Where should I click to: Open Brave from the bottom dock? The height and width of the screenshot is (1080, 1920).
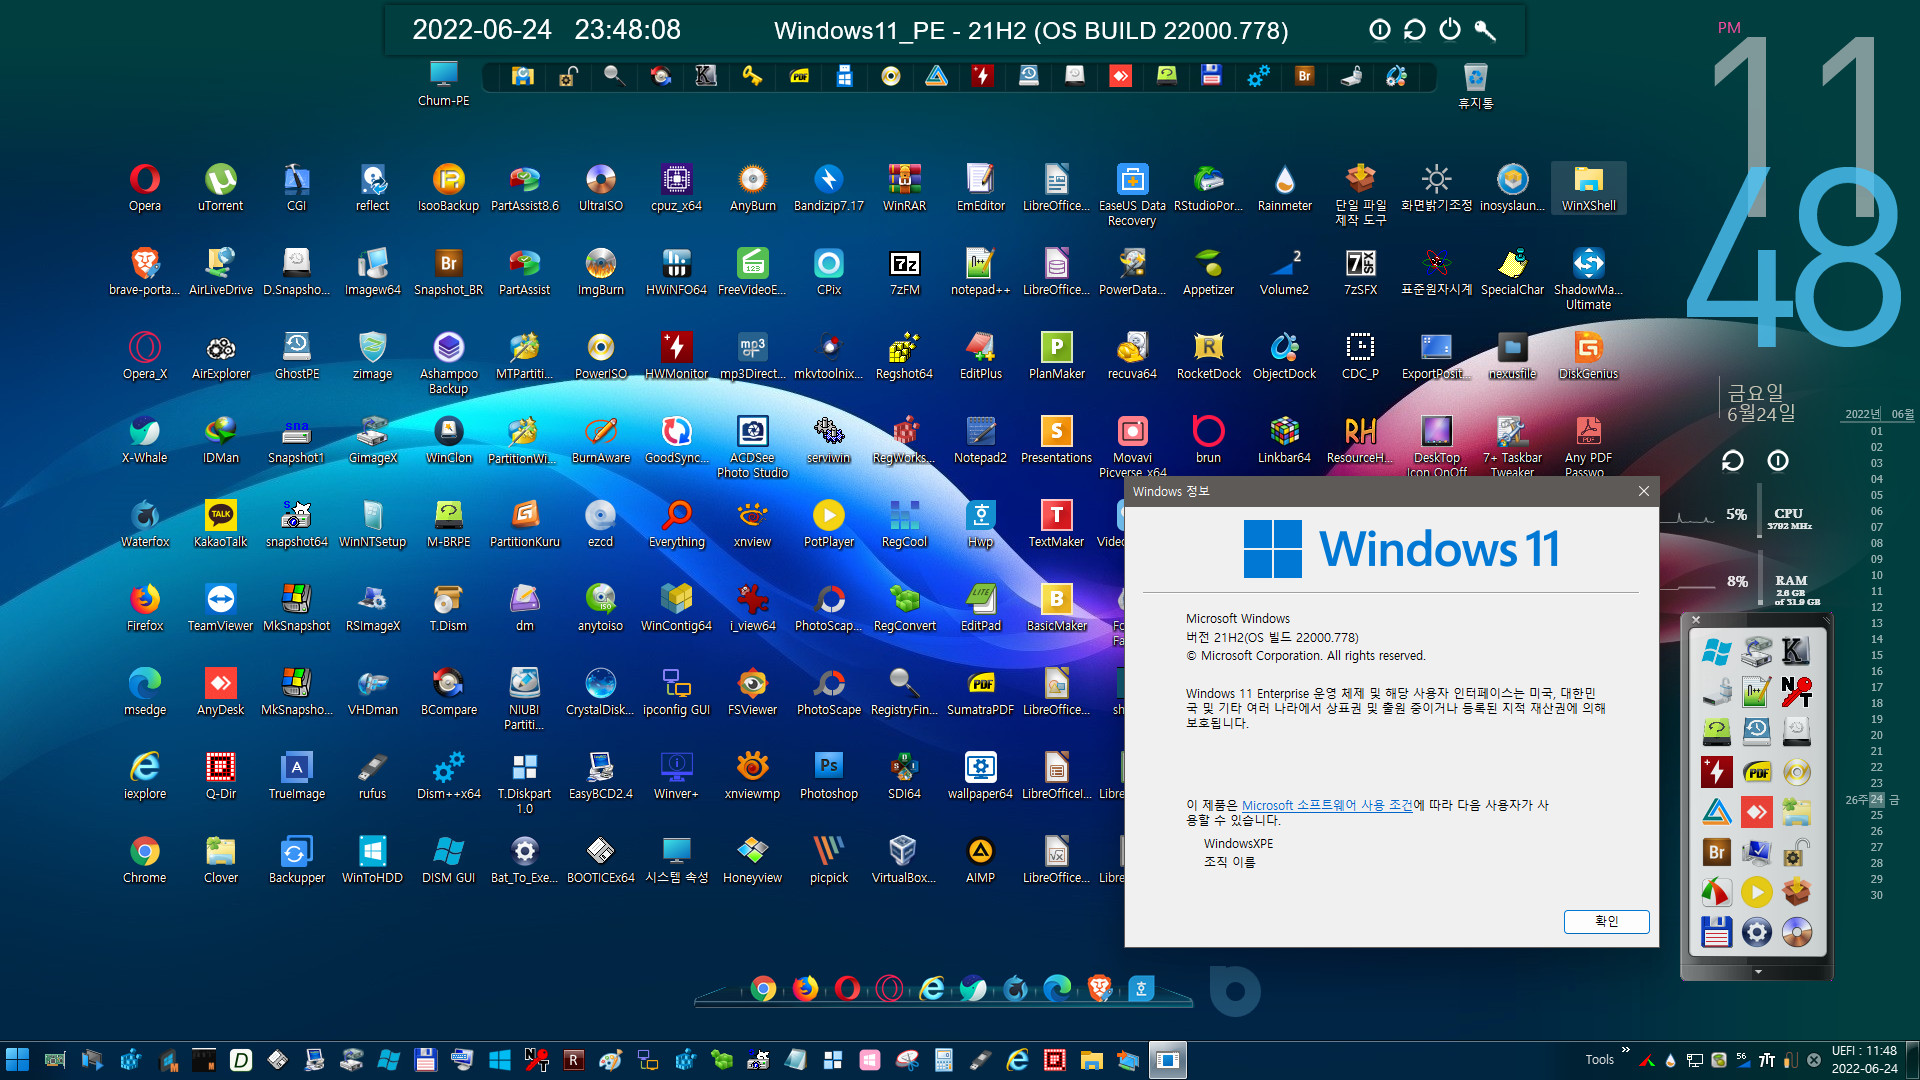click(1100, 989)
